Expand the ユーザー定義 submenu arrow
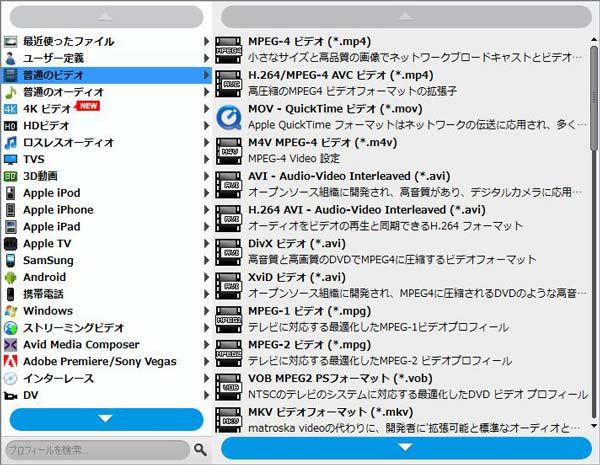Screen dimensions: 600x465 click(206, 58)
